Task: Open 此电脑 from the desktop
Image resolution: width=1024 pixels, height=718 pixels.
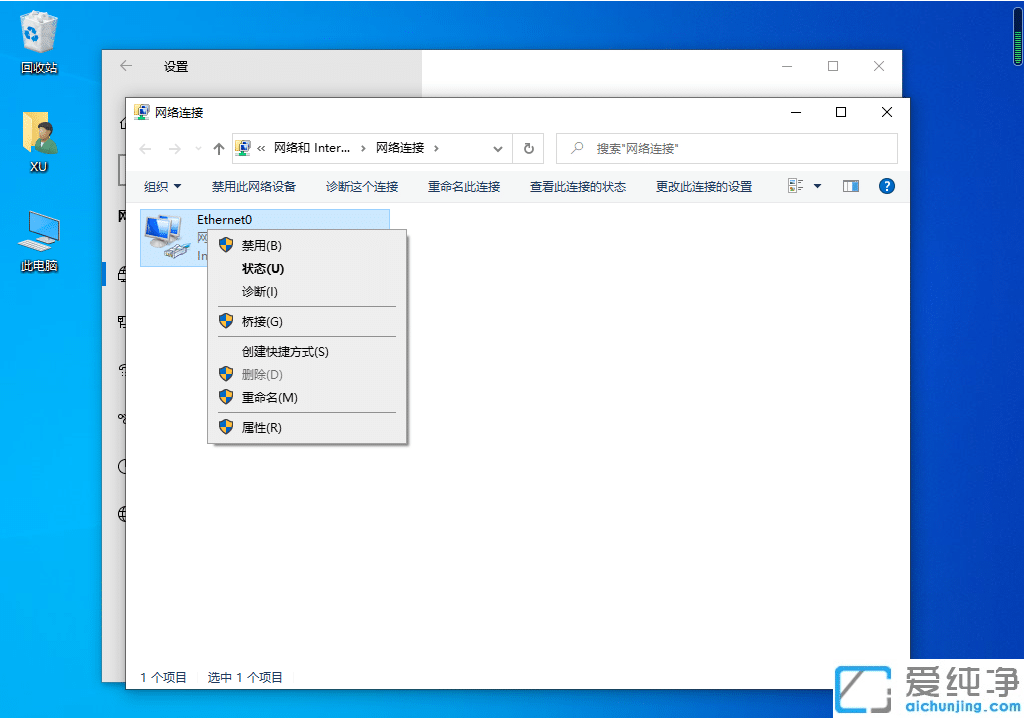Action: click(38, 228)
